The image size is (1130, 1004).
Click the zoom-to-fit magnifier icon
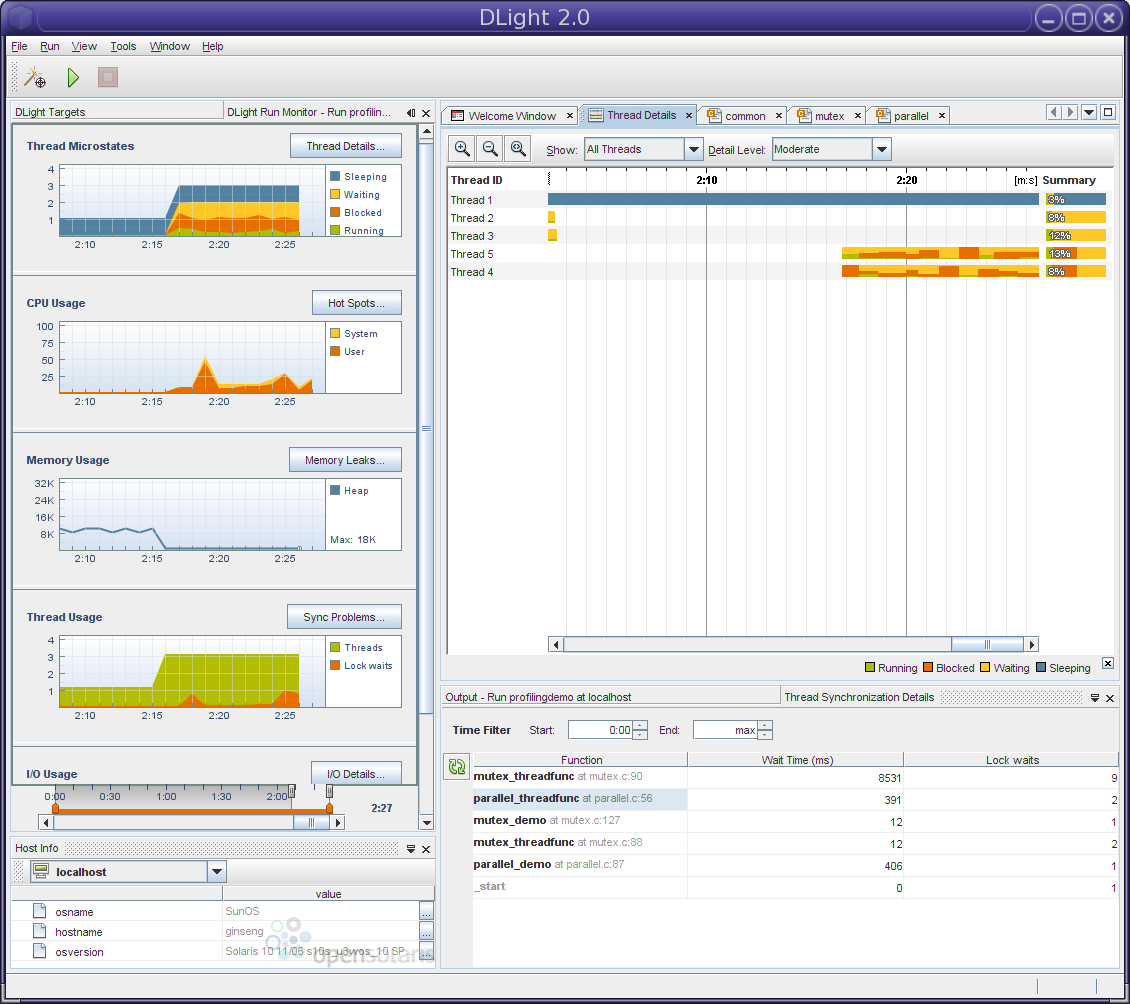pyautogui.click(x=518, y=148)
